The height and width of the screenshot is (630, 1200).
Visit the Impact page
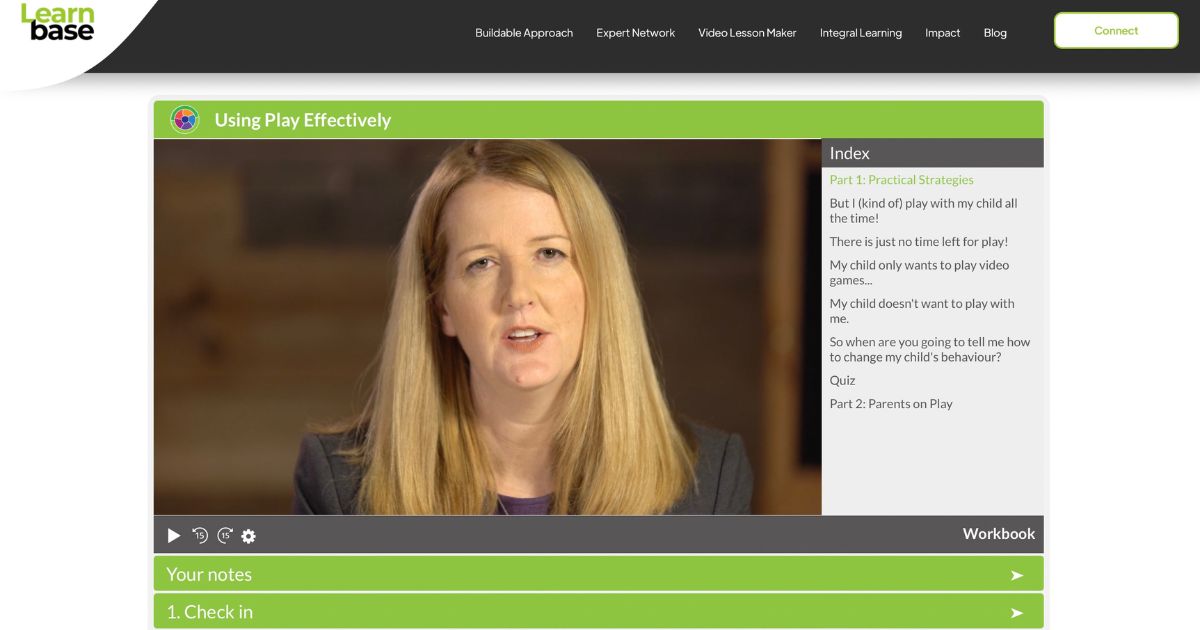click(942, 32)
